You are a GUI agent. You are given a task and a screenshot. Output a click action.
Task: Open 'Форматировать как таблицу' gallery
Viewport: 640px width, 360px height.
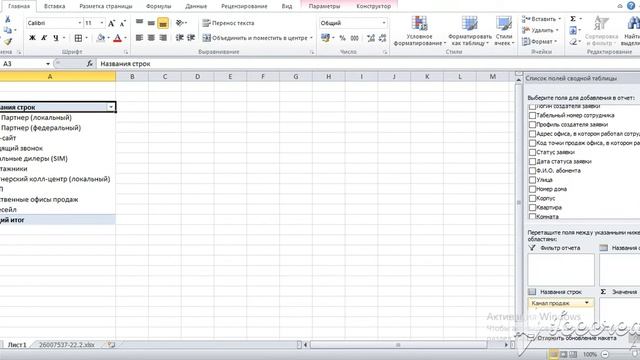pyautogui.click(x=470, y=31)
